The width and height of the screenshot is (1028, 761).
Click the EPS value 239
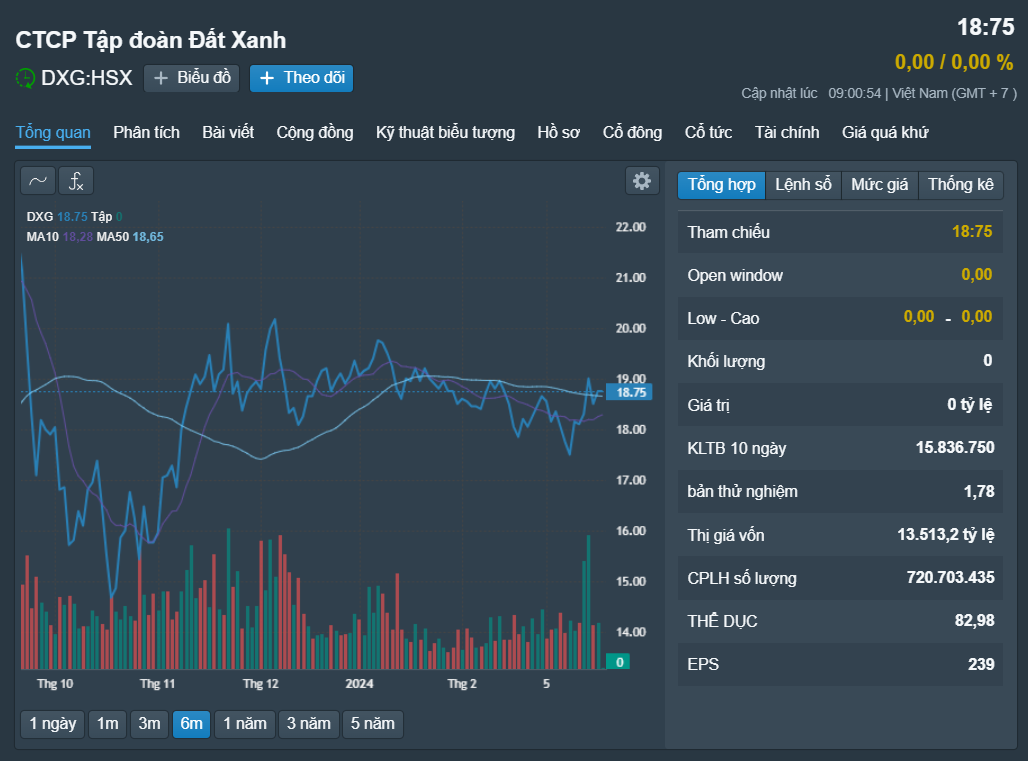[x=981, y=664]
